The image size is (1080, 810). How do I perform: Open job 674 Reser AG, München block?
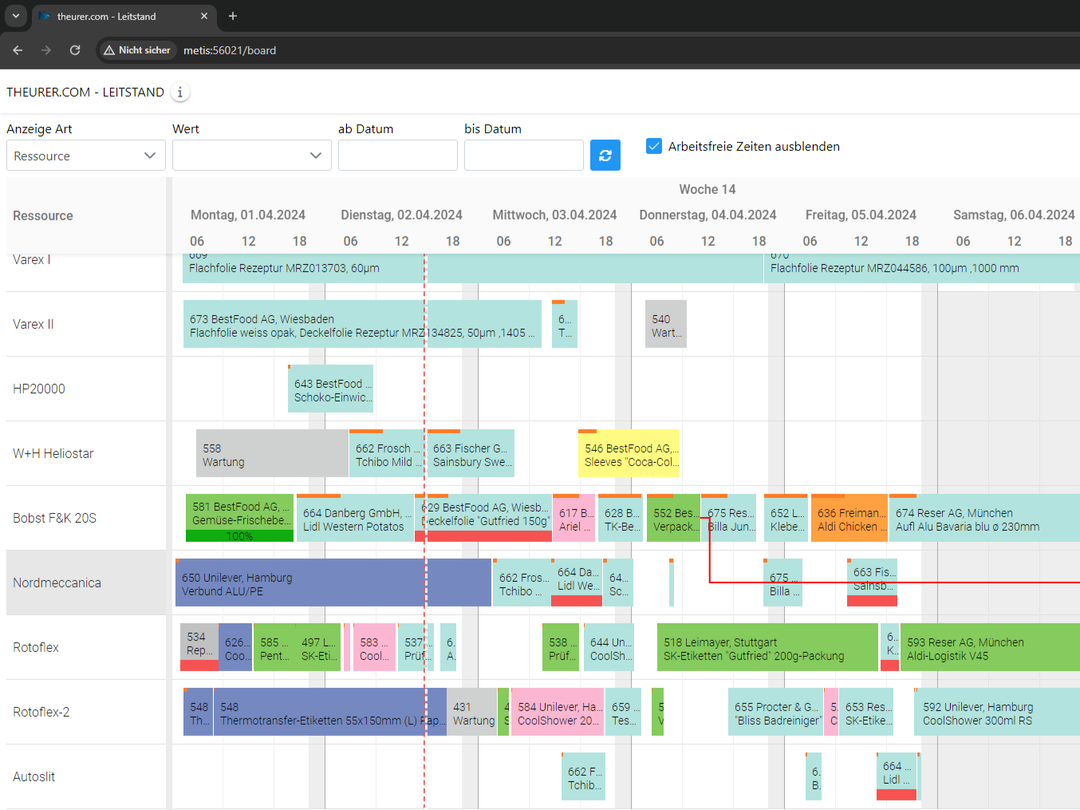pyautogui.click(x=984, y=518)
